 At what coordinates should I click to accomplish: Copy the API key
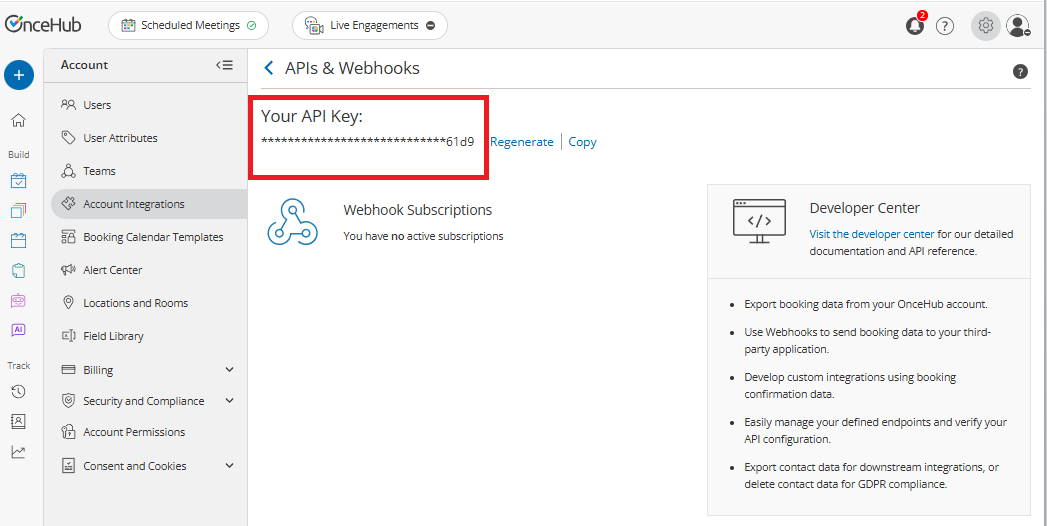pos(582,142)
